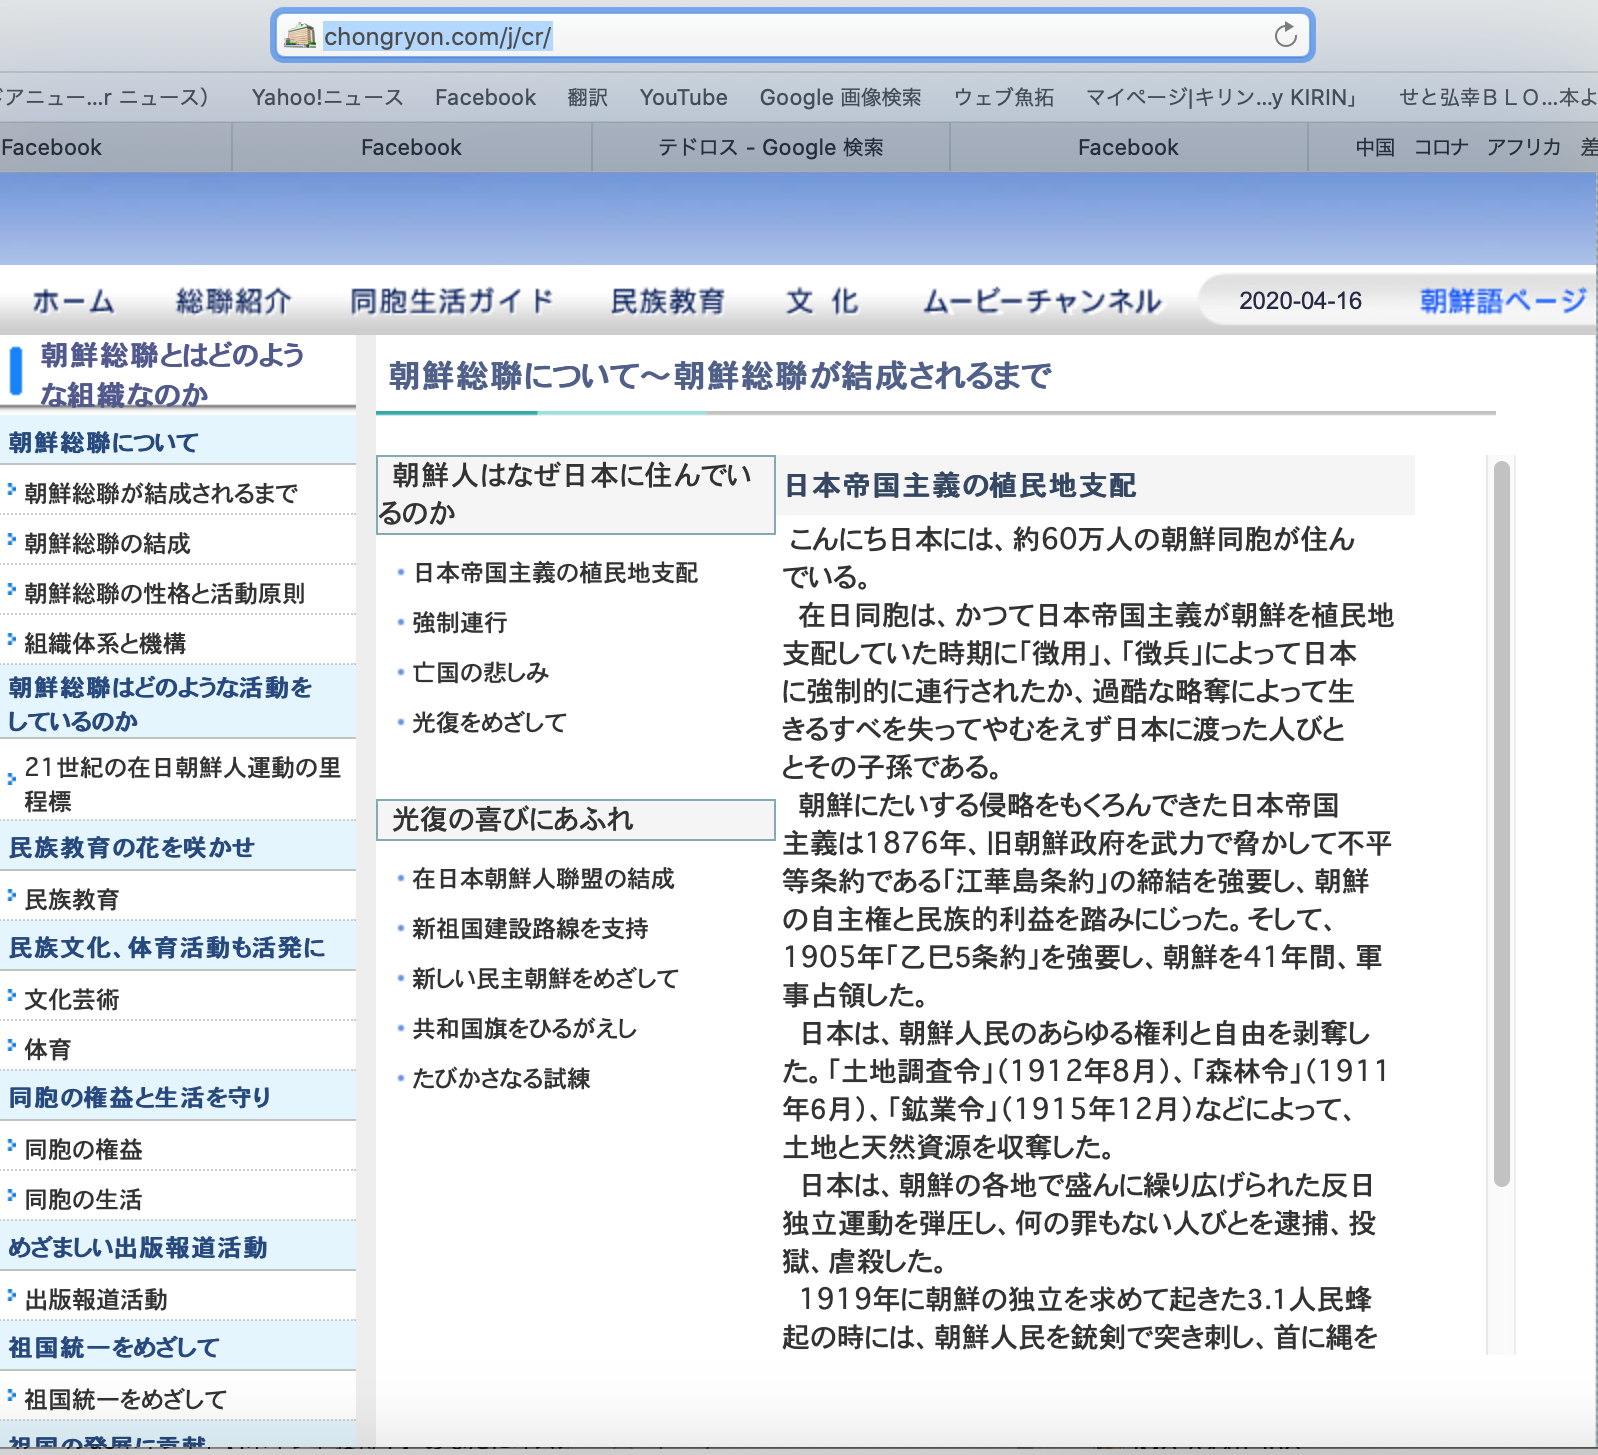
Task: Click the reload page icon in address bar
Action: pos(1285,36)
